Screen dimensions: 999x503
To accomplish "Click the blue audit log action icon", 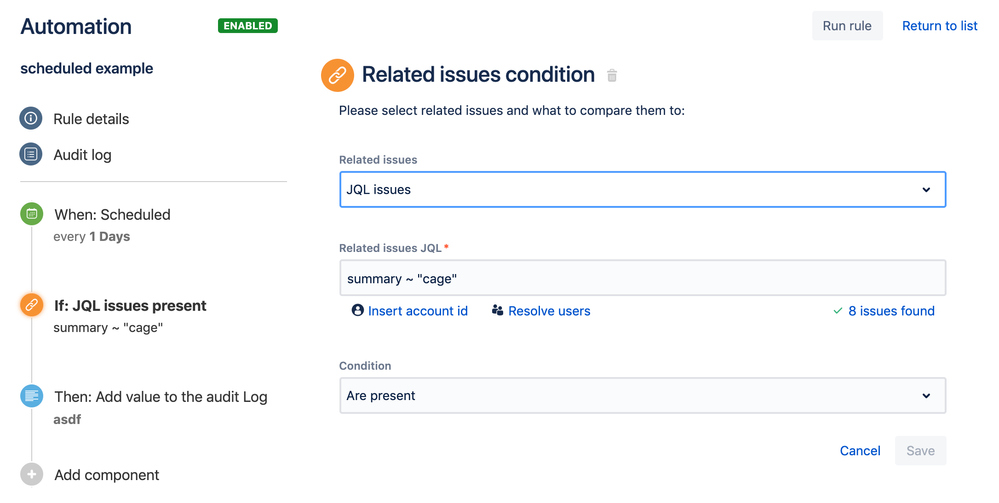I will coord(31,396).
